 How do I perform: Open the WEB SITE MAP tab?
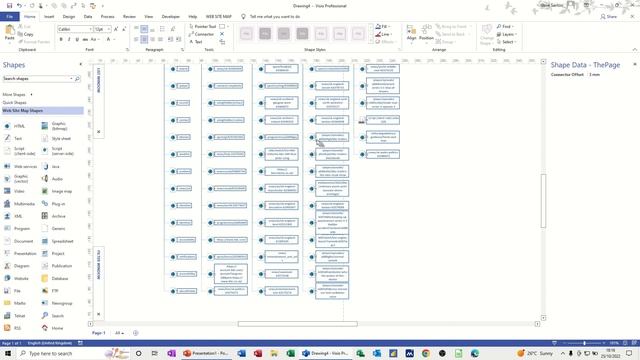tap(218, 17)
